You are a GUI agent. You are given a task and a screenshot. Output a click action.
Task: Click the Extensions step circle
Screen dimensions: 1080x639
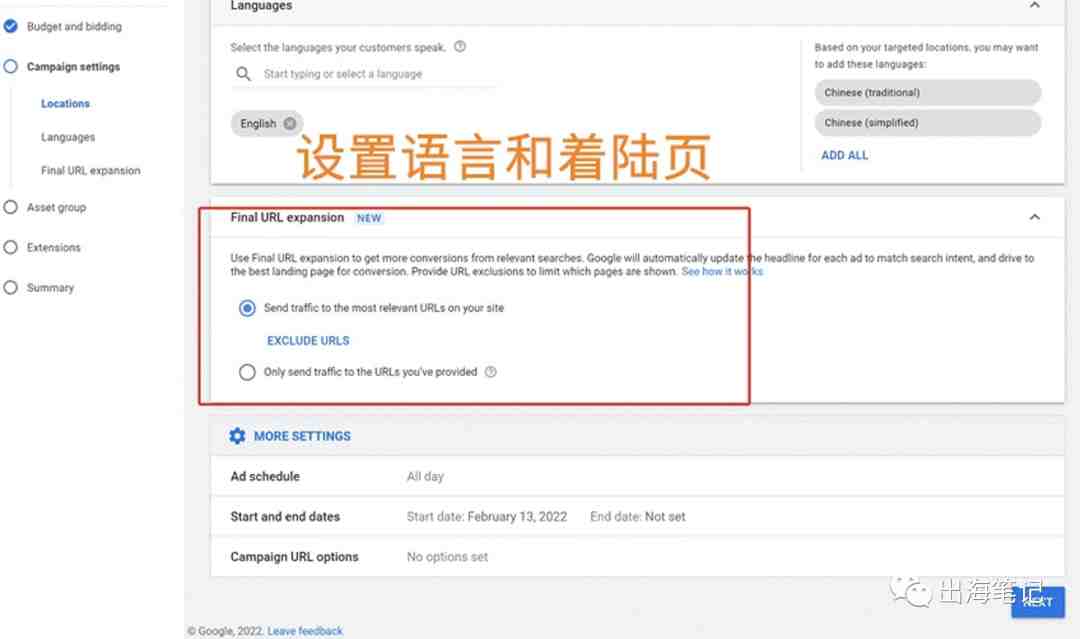pos(10,247)
